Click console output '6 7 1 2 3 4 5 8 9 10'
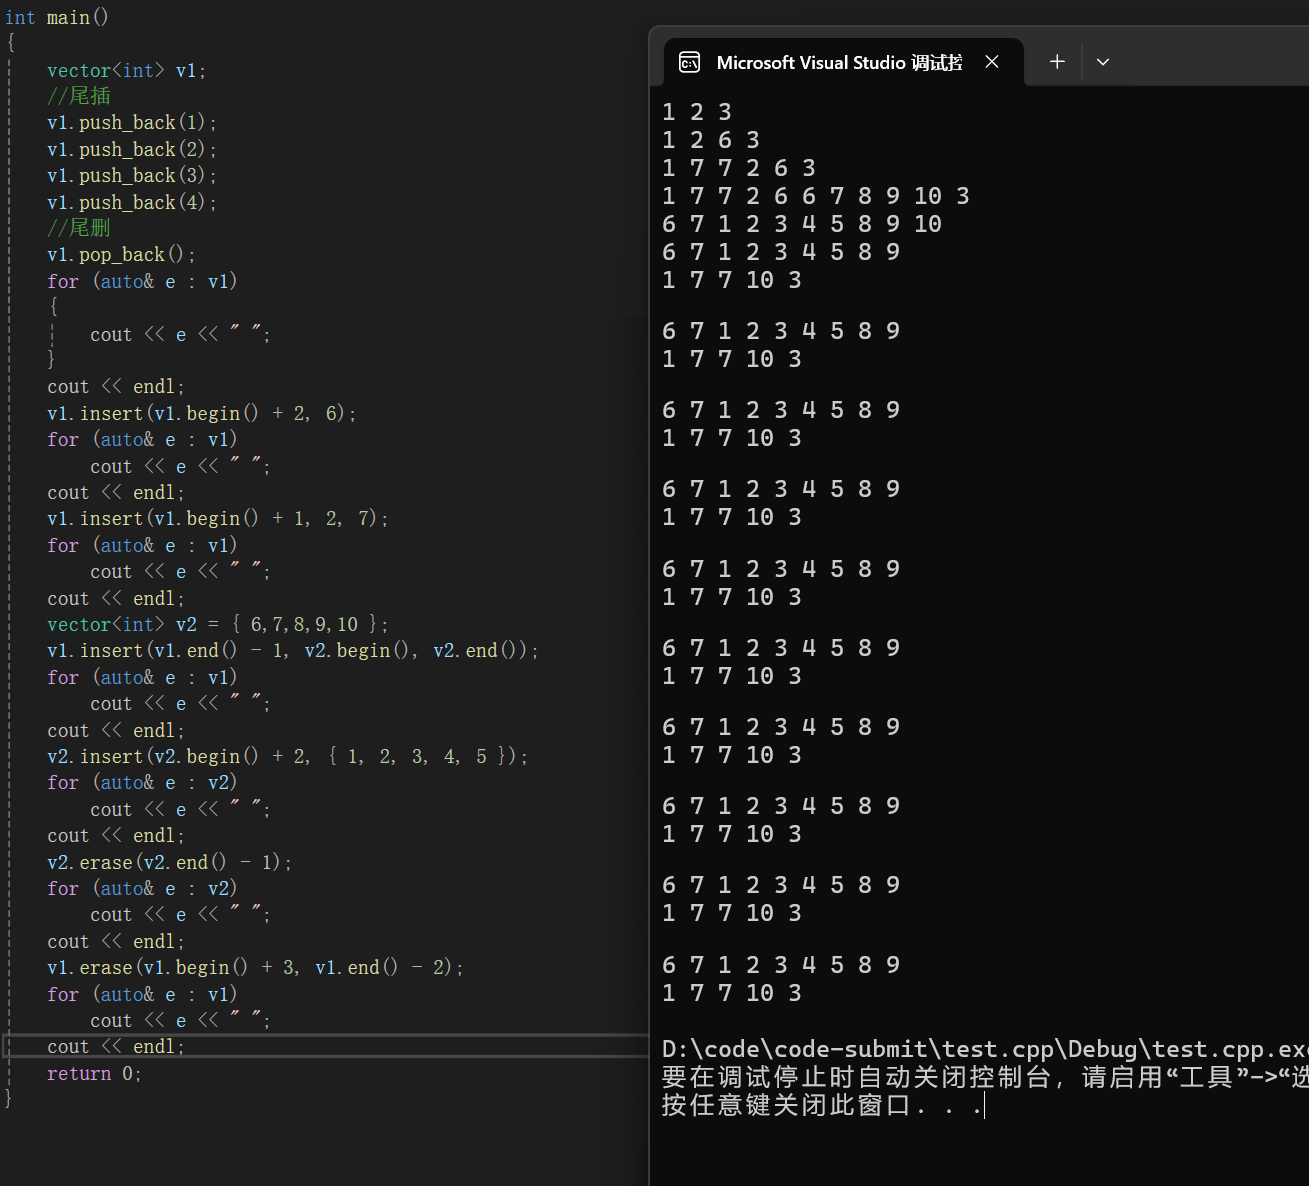 [801, 224]
